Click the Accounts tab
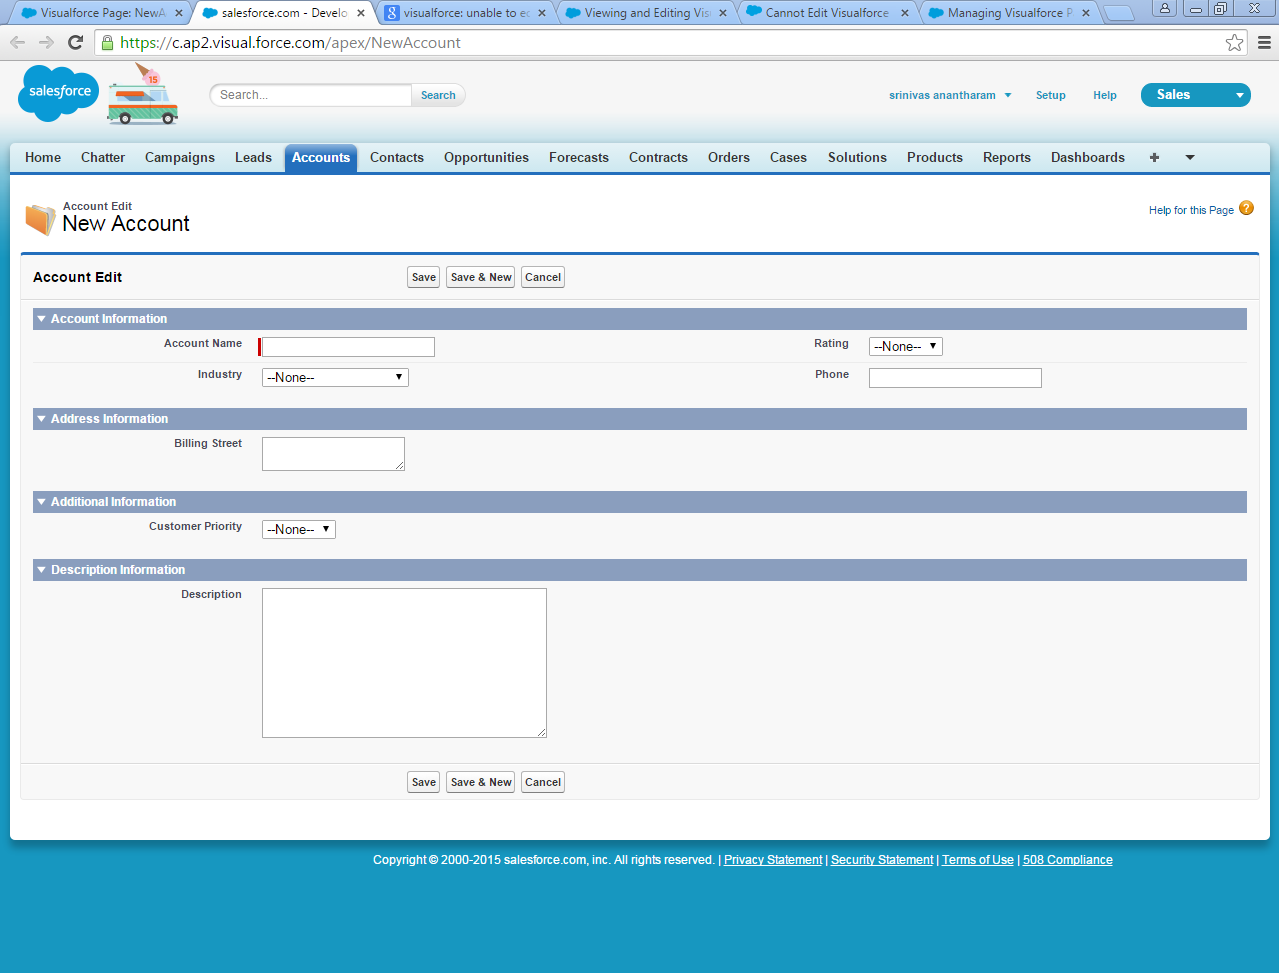Image resolution: width=1279 pixels, height=973 pixels. pyautogui.click(x=321, y=158)
